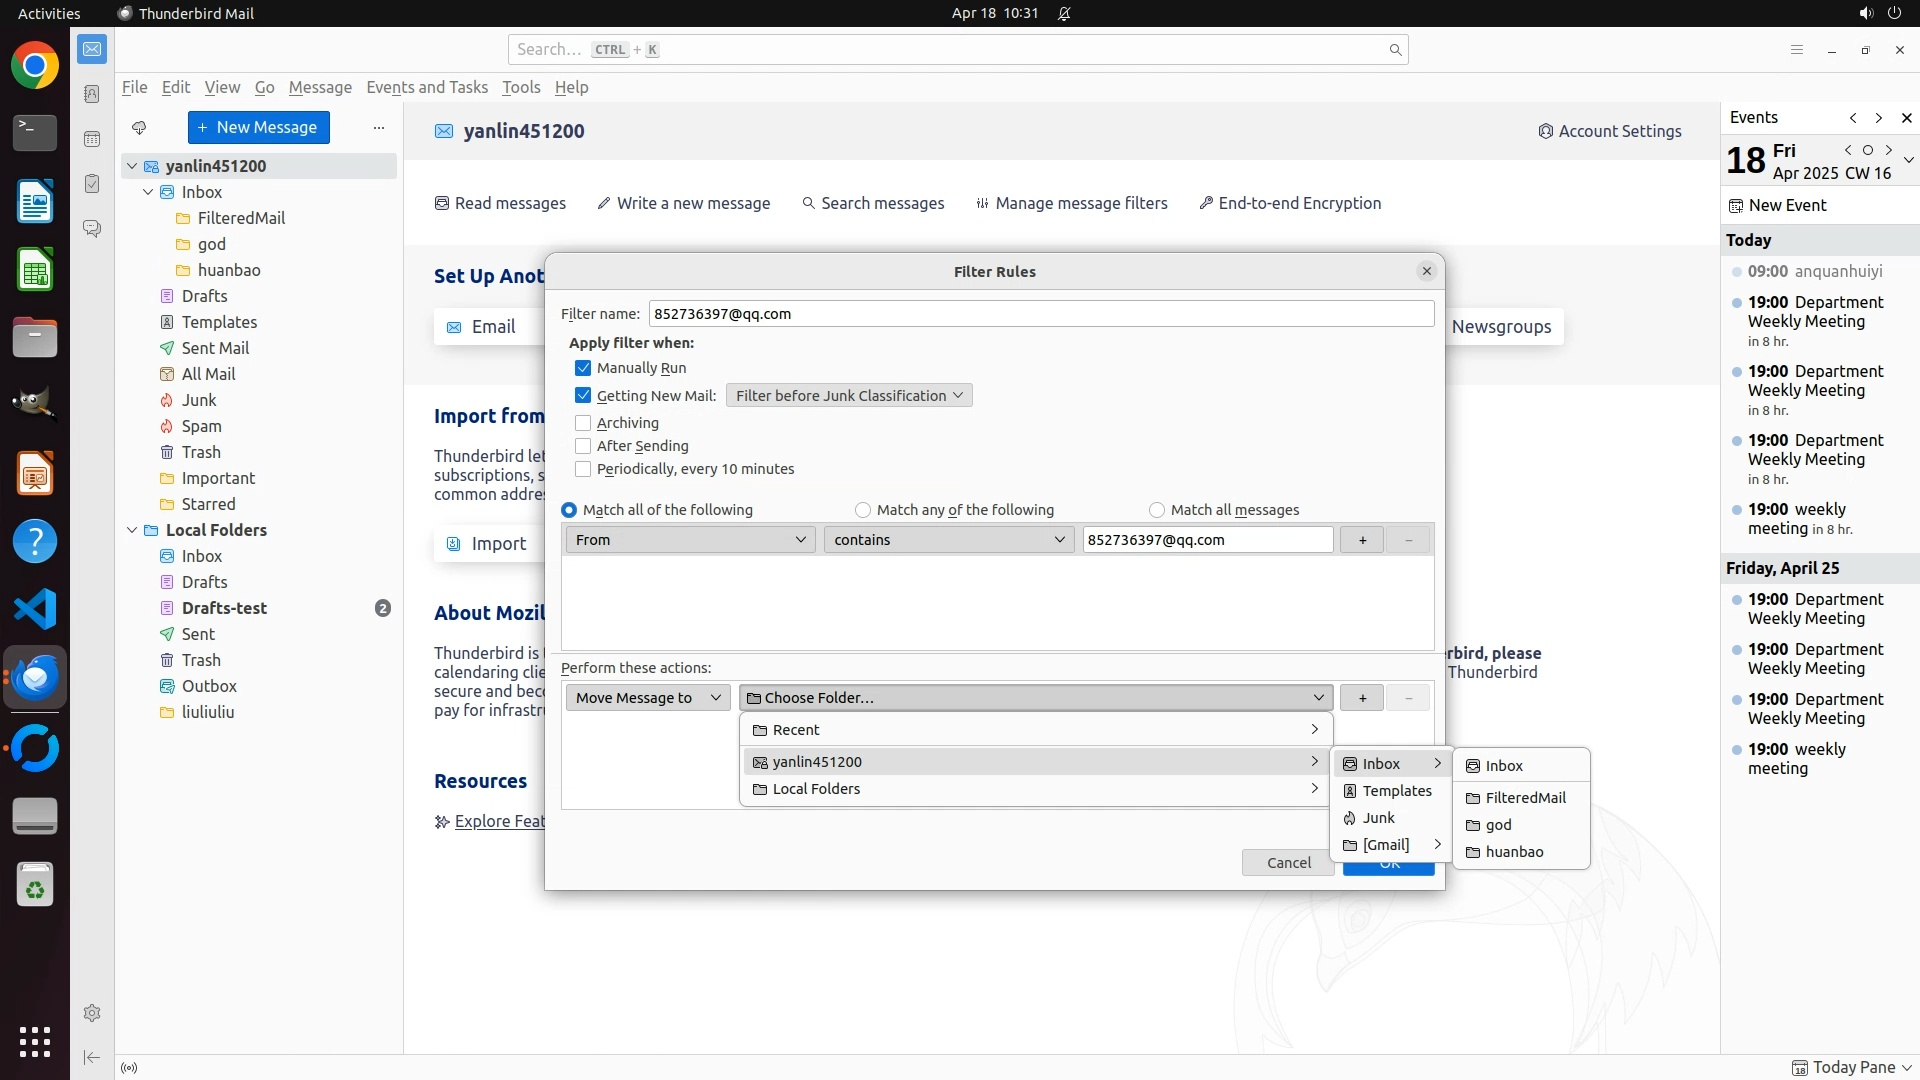The width and height of the screenshot is (1920, 1080).
Task: Open the Filter before Junk Classification dropdown
Action: point(848,396)
